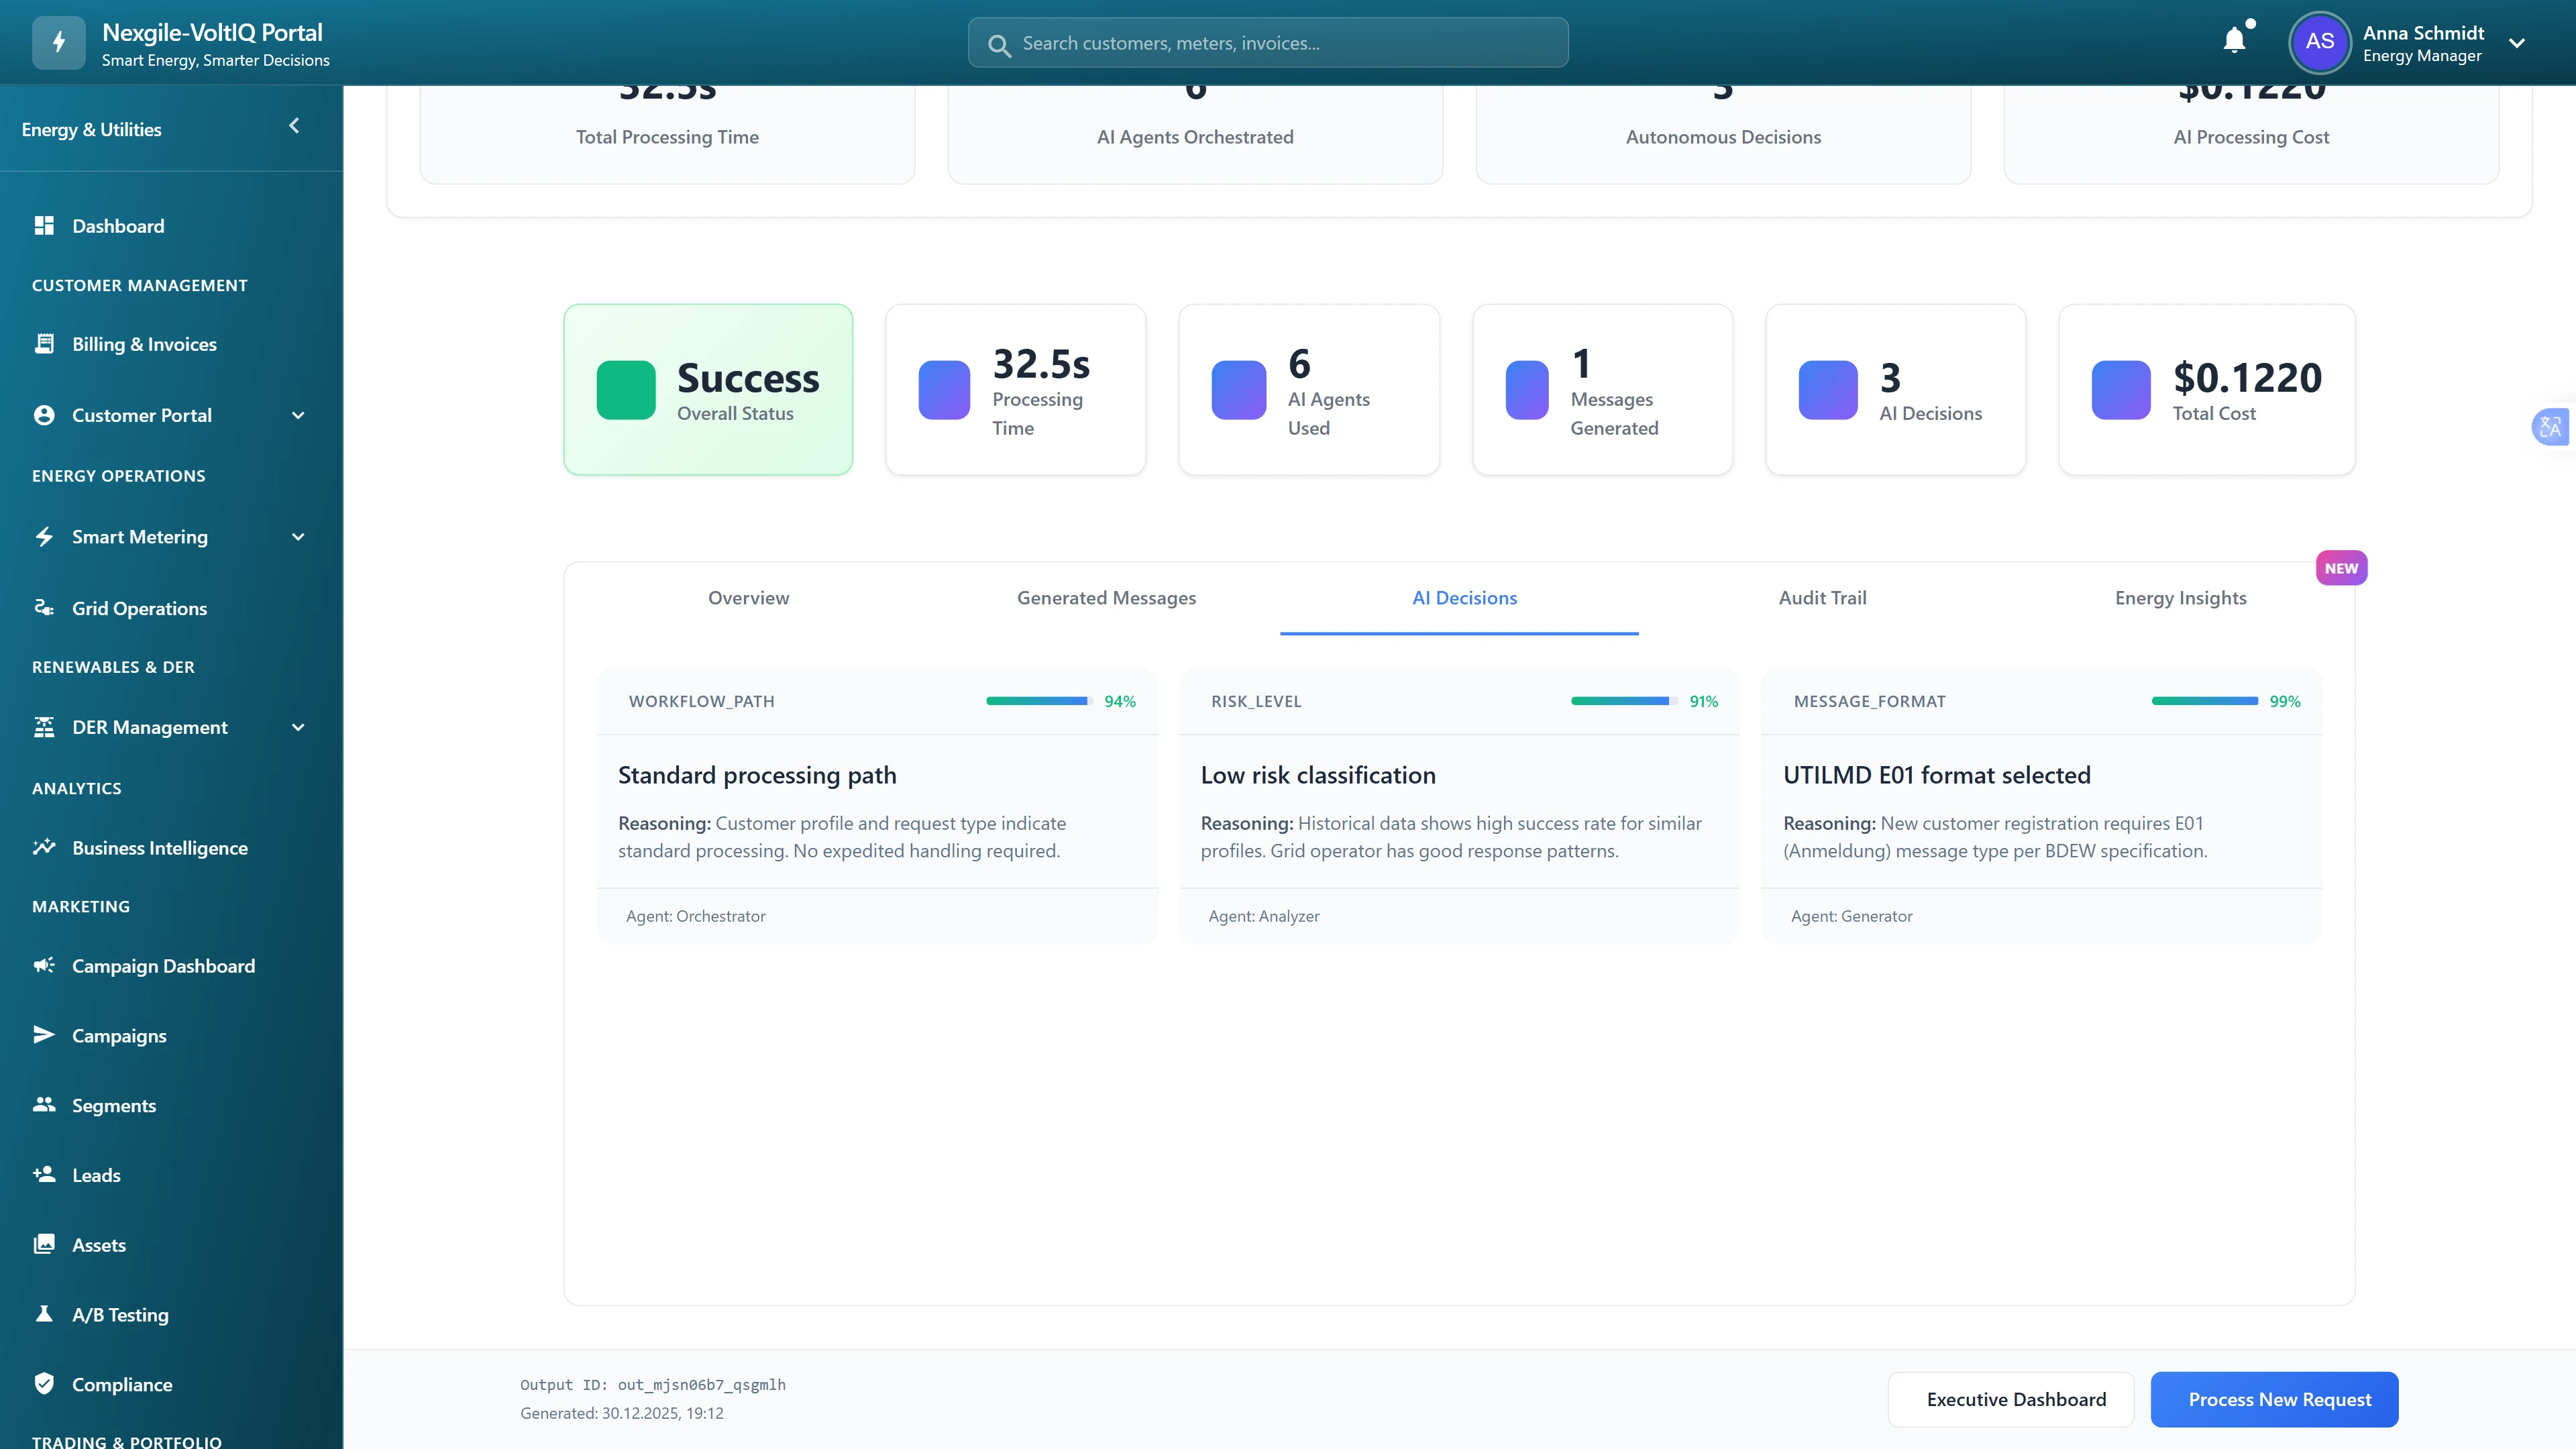The width and height of the screenshot is (2576, 1449).
Task: Expand the Smart Metering submenu
Action: 297,537
